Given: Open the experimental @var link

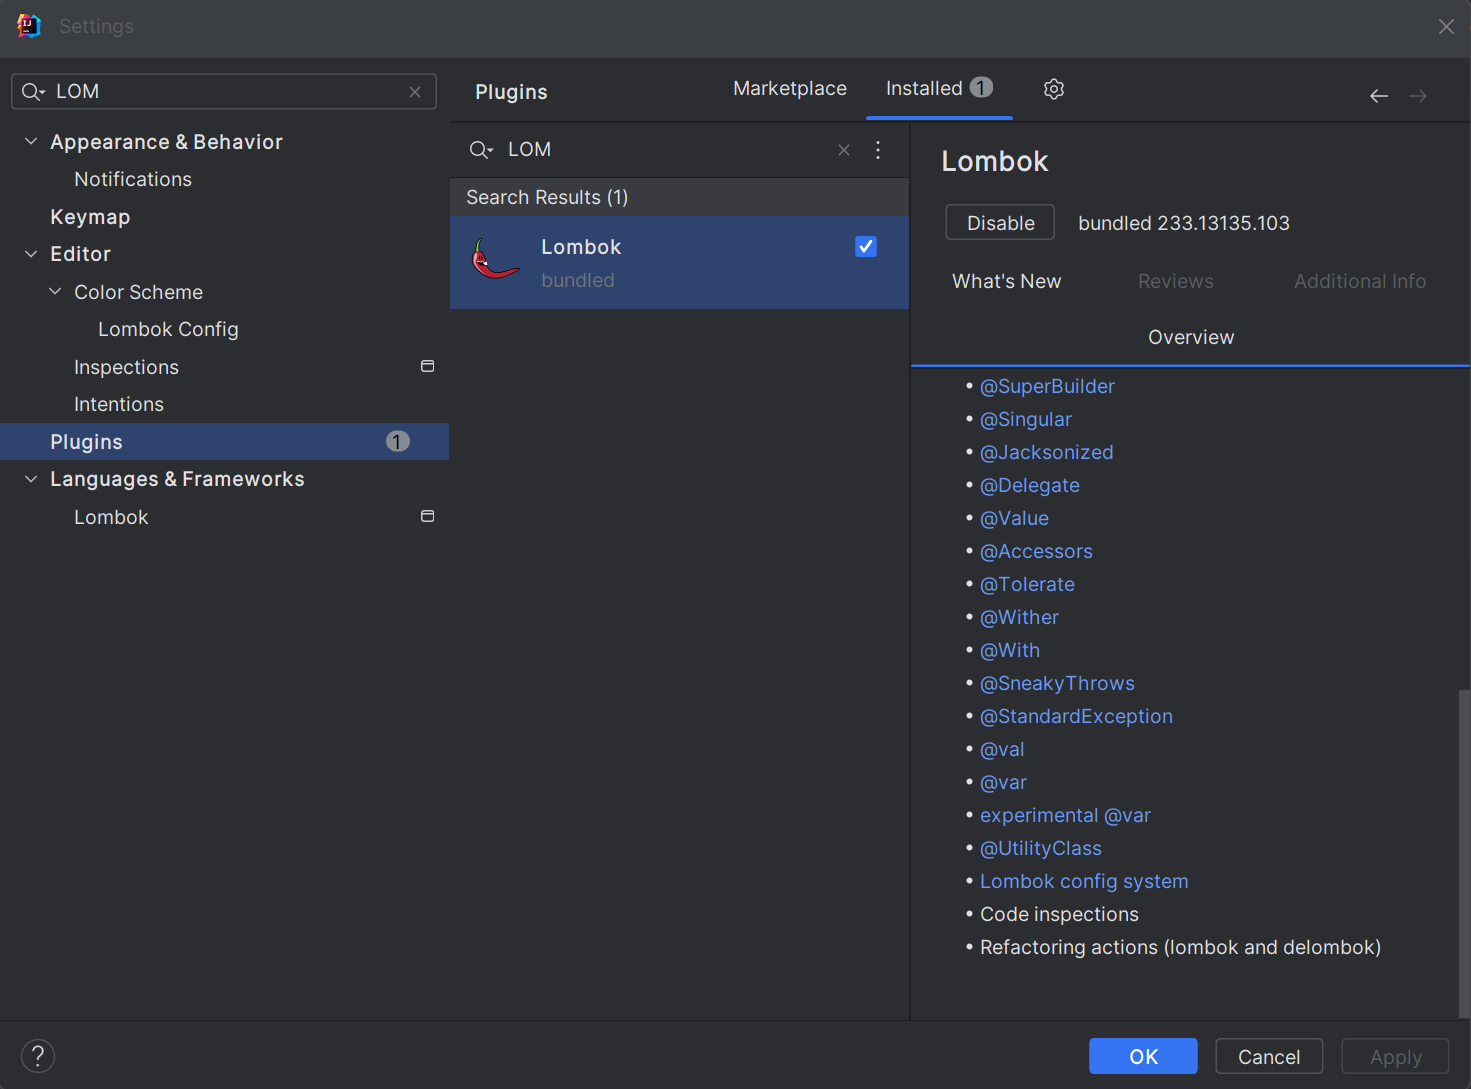Looking at the screenshot, I should click(1065, 815).
